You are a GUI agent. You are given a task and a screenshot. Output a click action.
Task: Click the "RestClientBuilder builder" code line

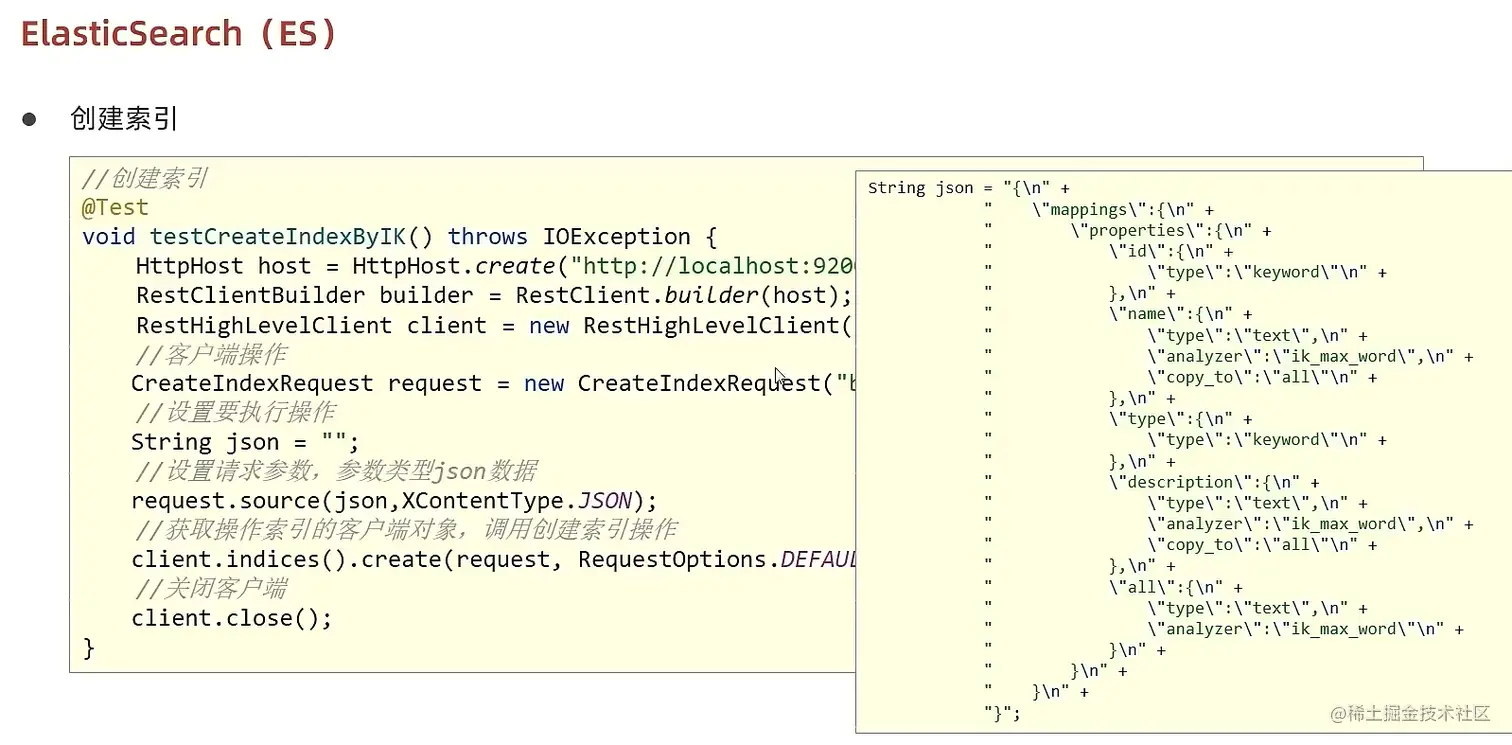click(x=495, y=295)
